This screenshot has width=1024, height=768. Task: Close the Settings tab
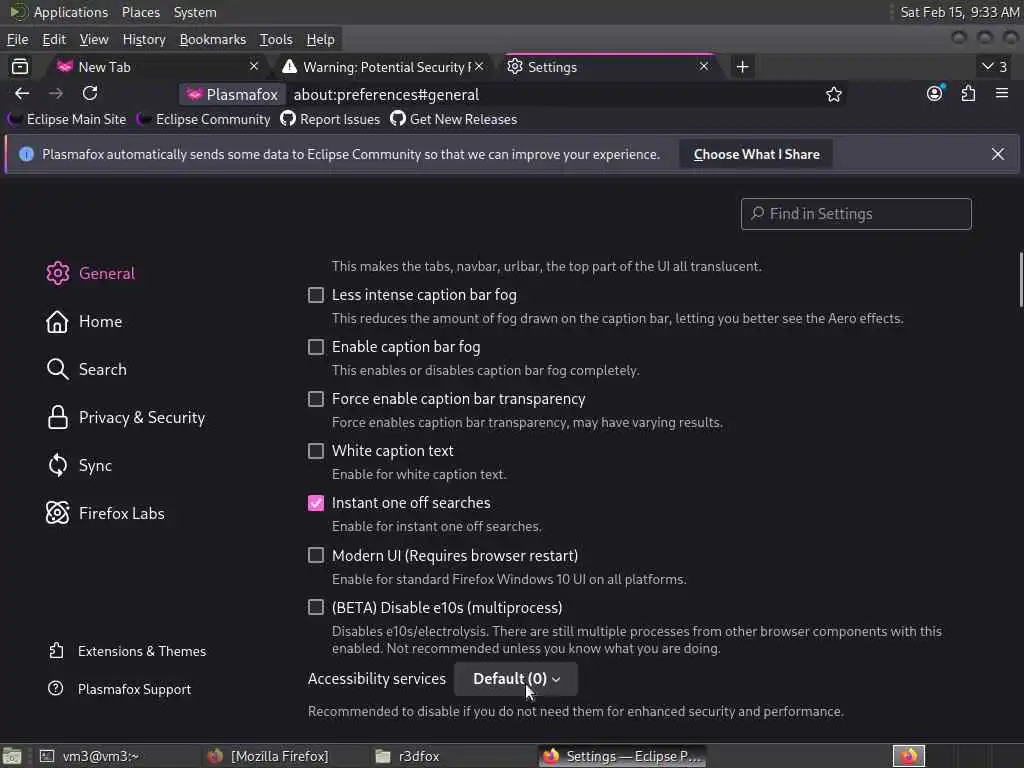coord(704,67)
